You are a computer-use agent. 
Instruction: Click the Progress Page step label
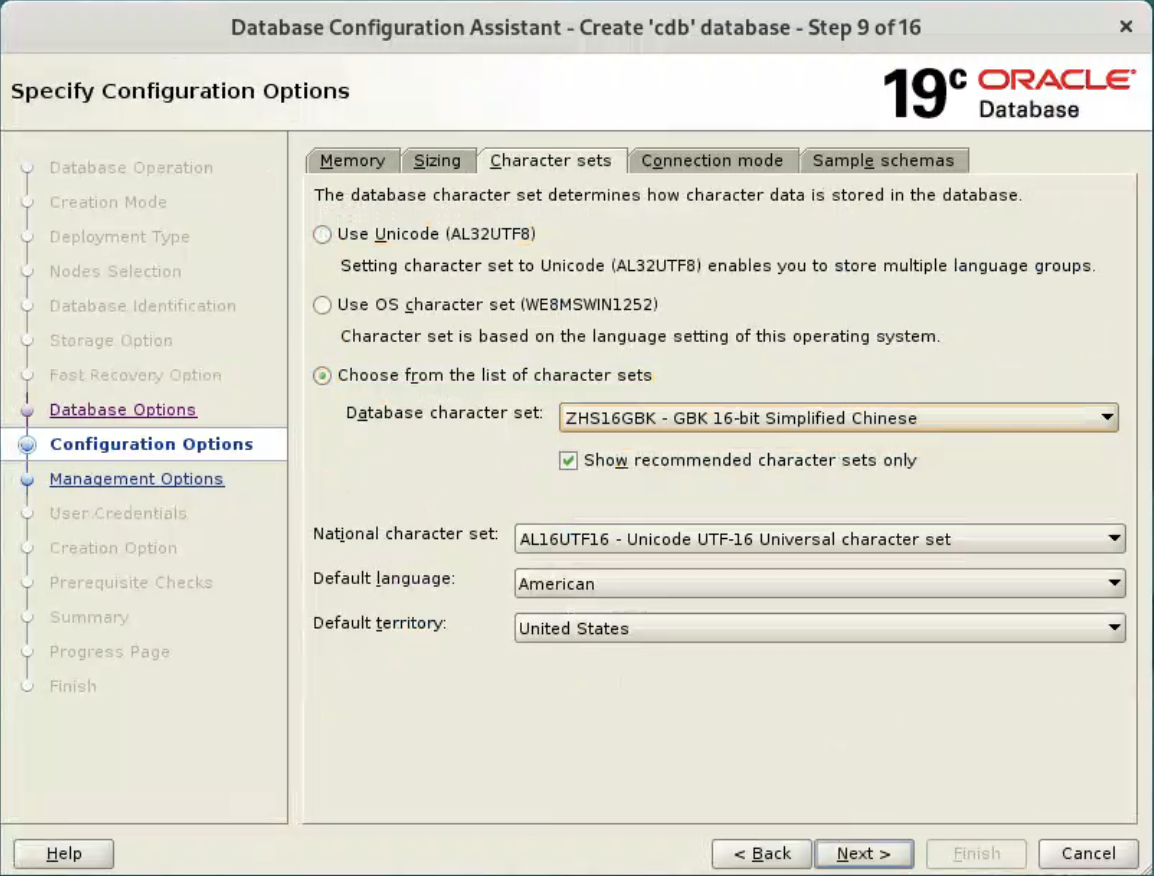(x=110, y=651)
